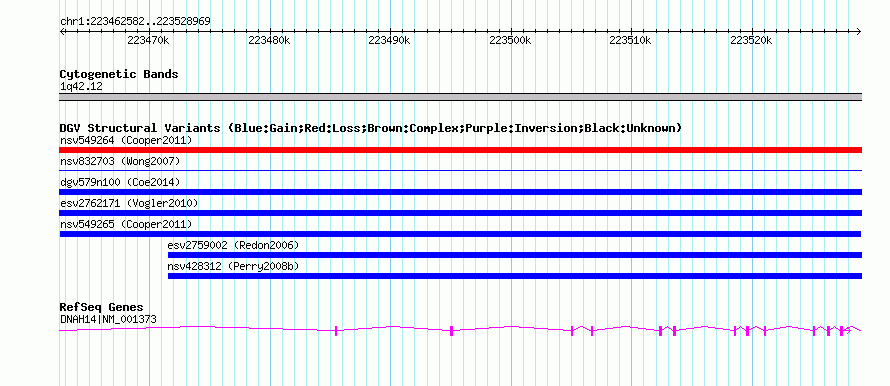The image size is (890, 386).
Task: Click the 223490k ruler tick label
Action: tap(389, 41)
